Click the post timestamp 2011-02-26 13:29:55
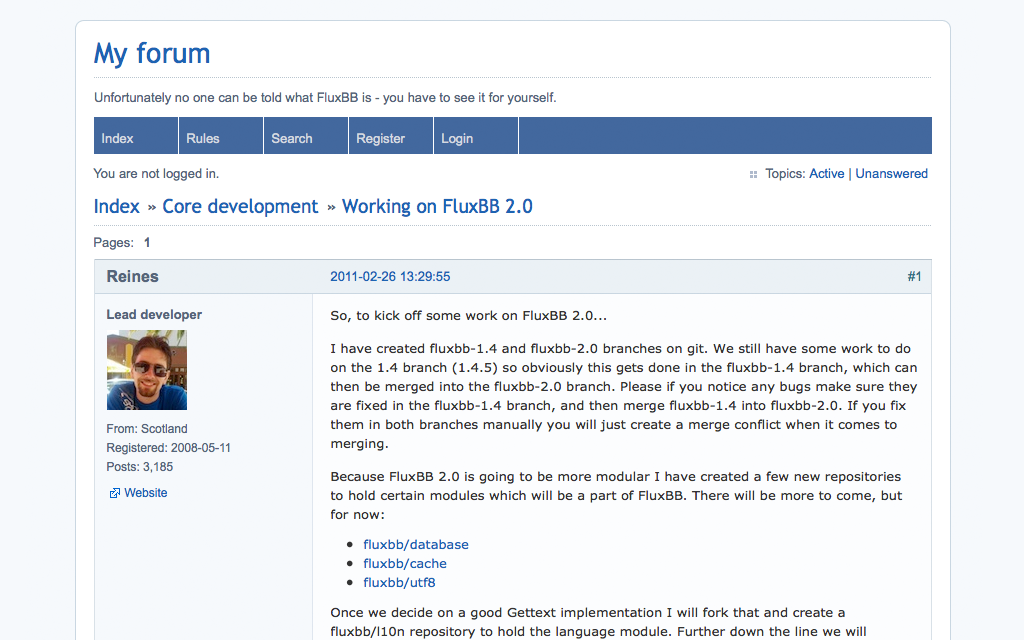Image resolution: width=1024 pixels, height=640 pixels. (x=390, y=277)
